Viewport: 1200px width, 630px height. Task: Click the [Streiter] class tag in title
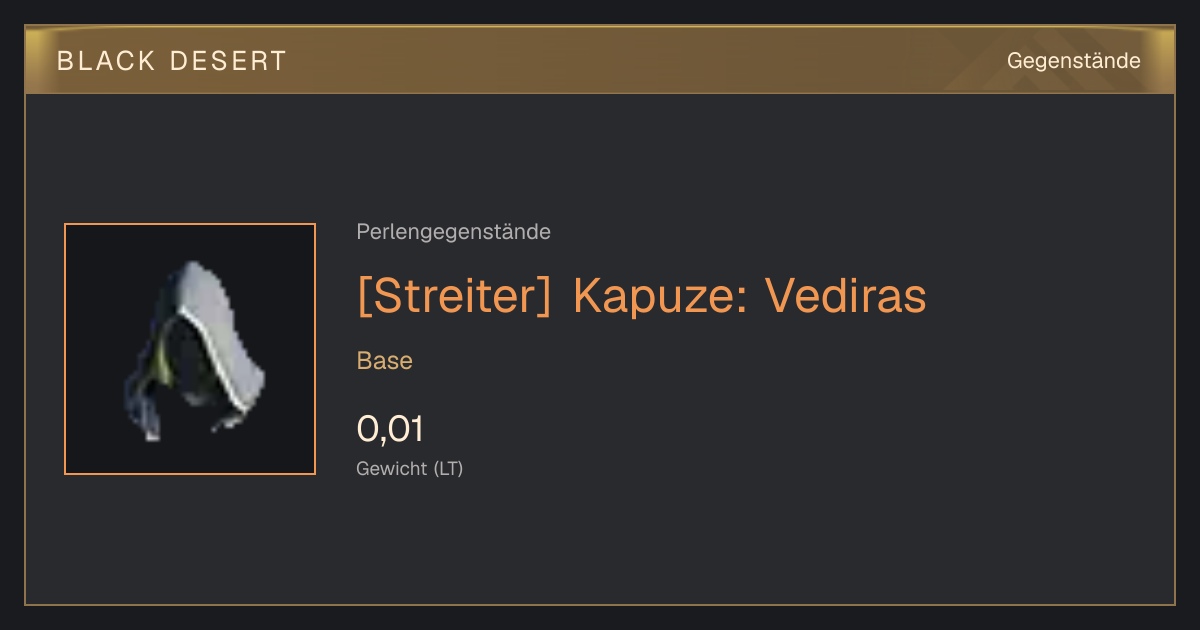[x=454, y=296]
